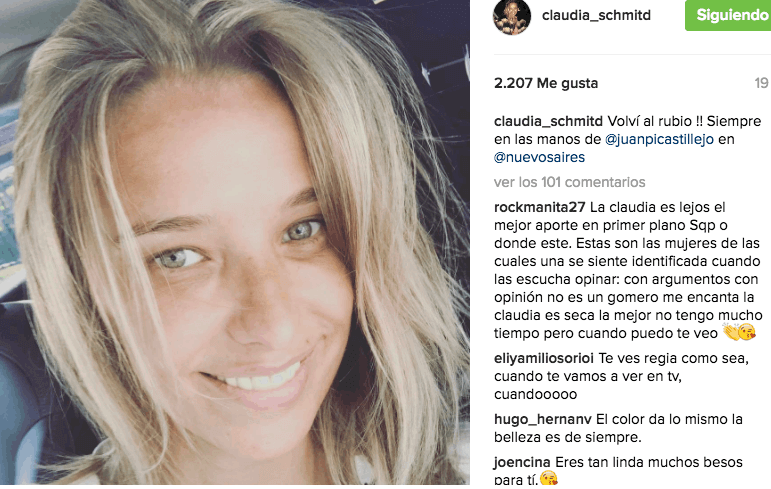Expand ver los 101 comentarios
This screenshot has height=489, width=771.
pyautogui.click(x=569, y=183)
